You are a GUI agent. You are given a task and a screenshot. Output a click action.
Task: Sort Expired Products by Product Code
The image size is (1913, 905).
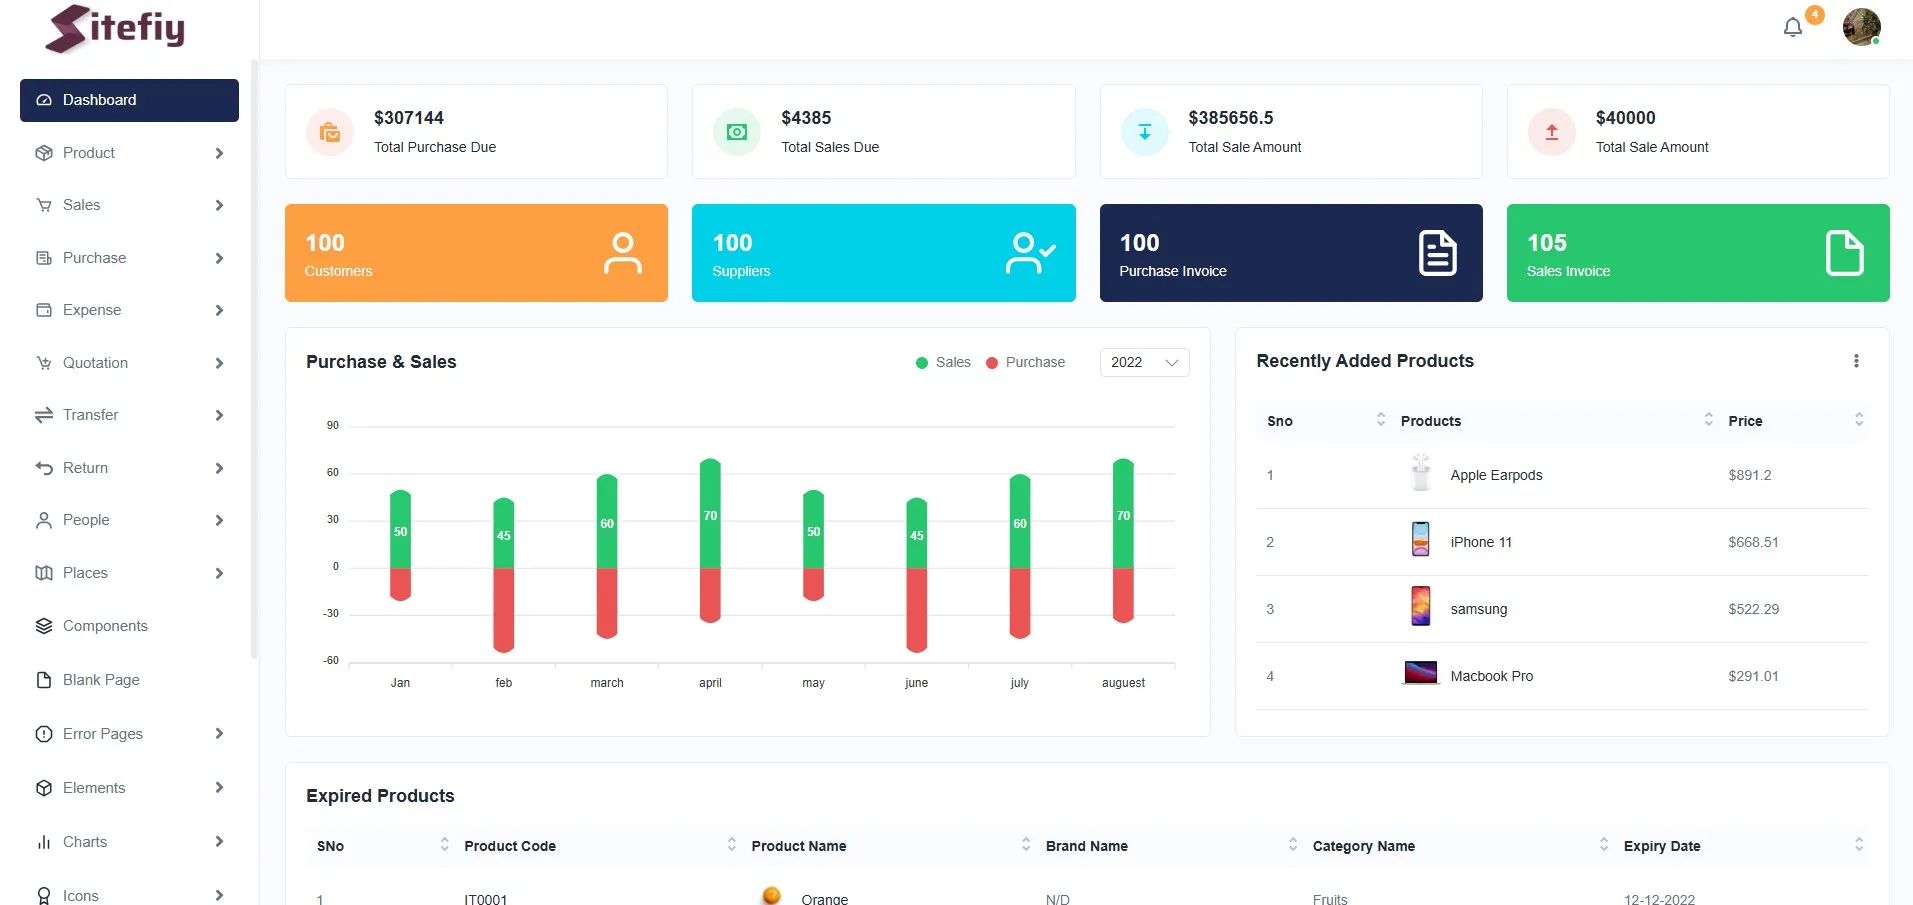731,845
